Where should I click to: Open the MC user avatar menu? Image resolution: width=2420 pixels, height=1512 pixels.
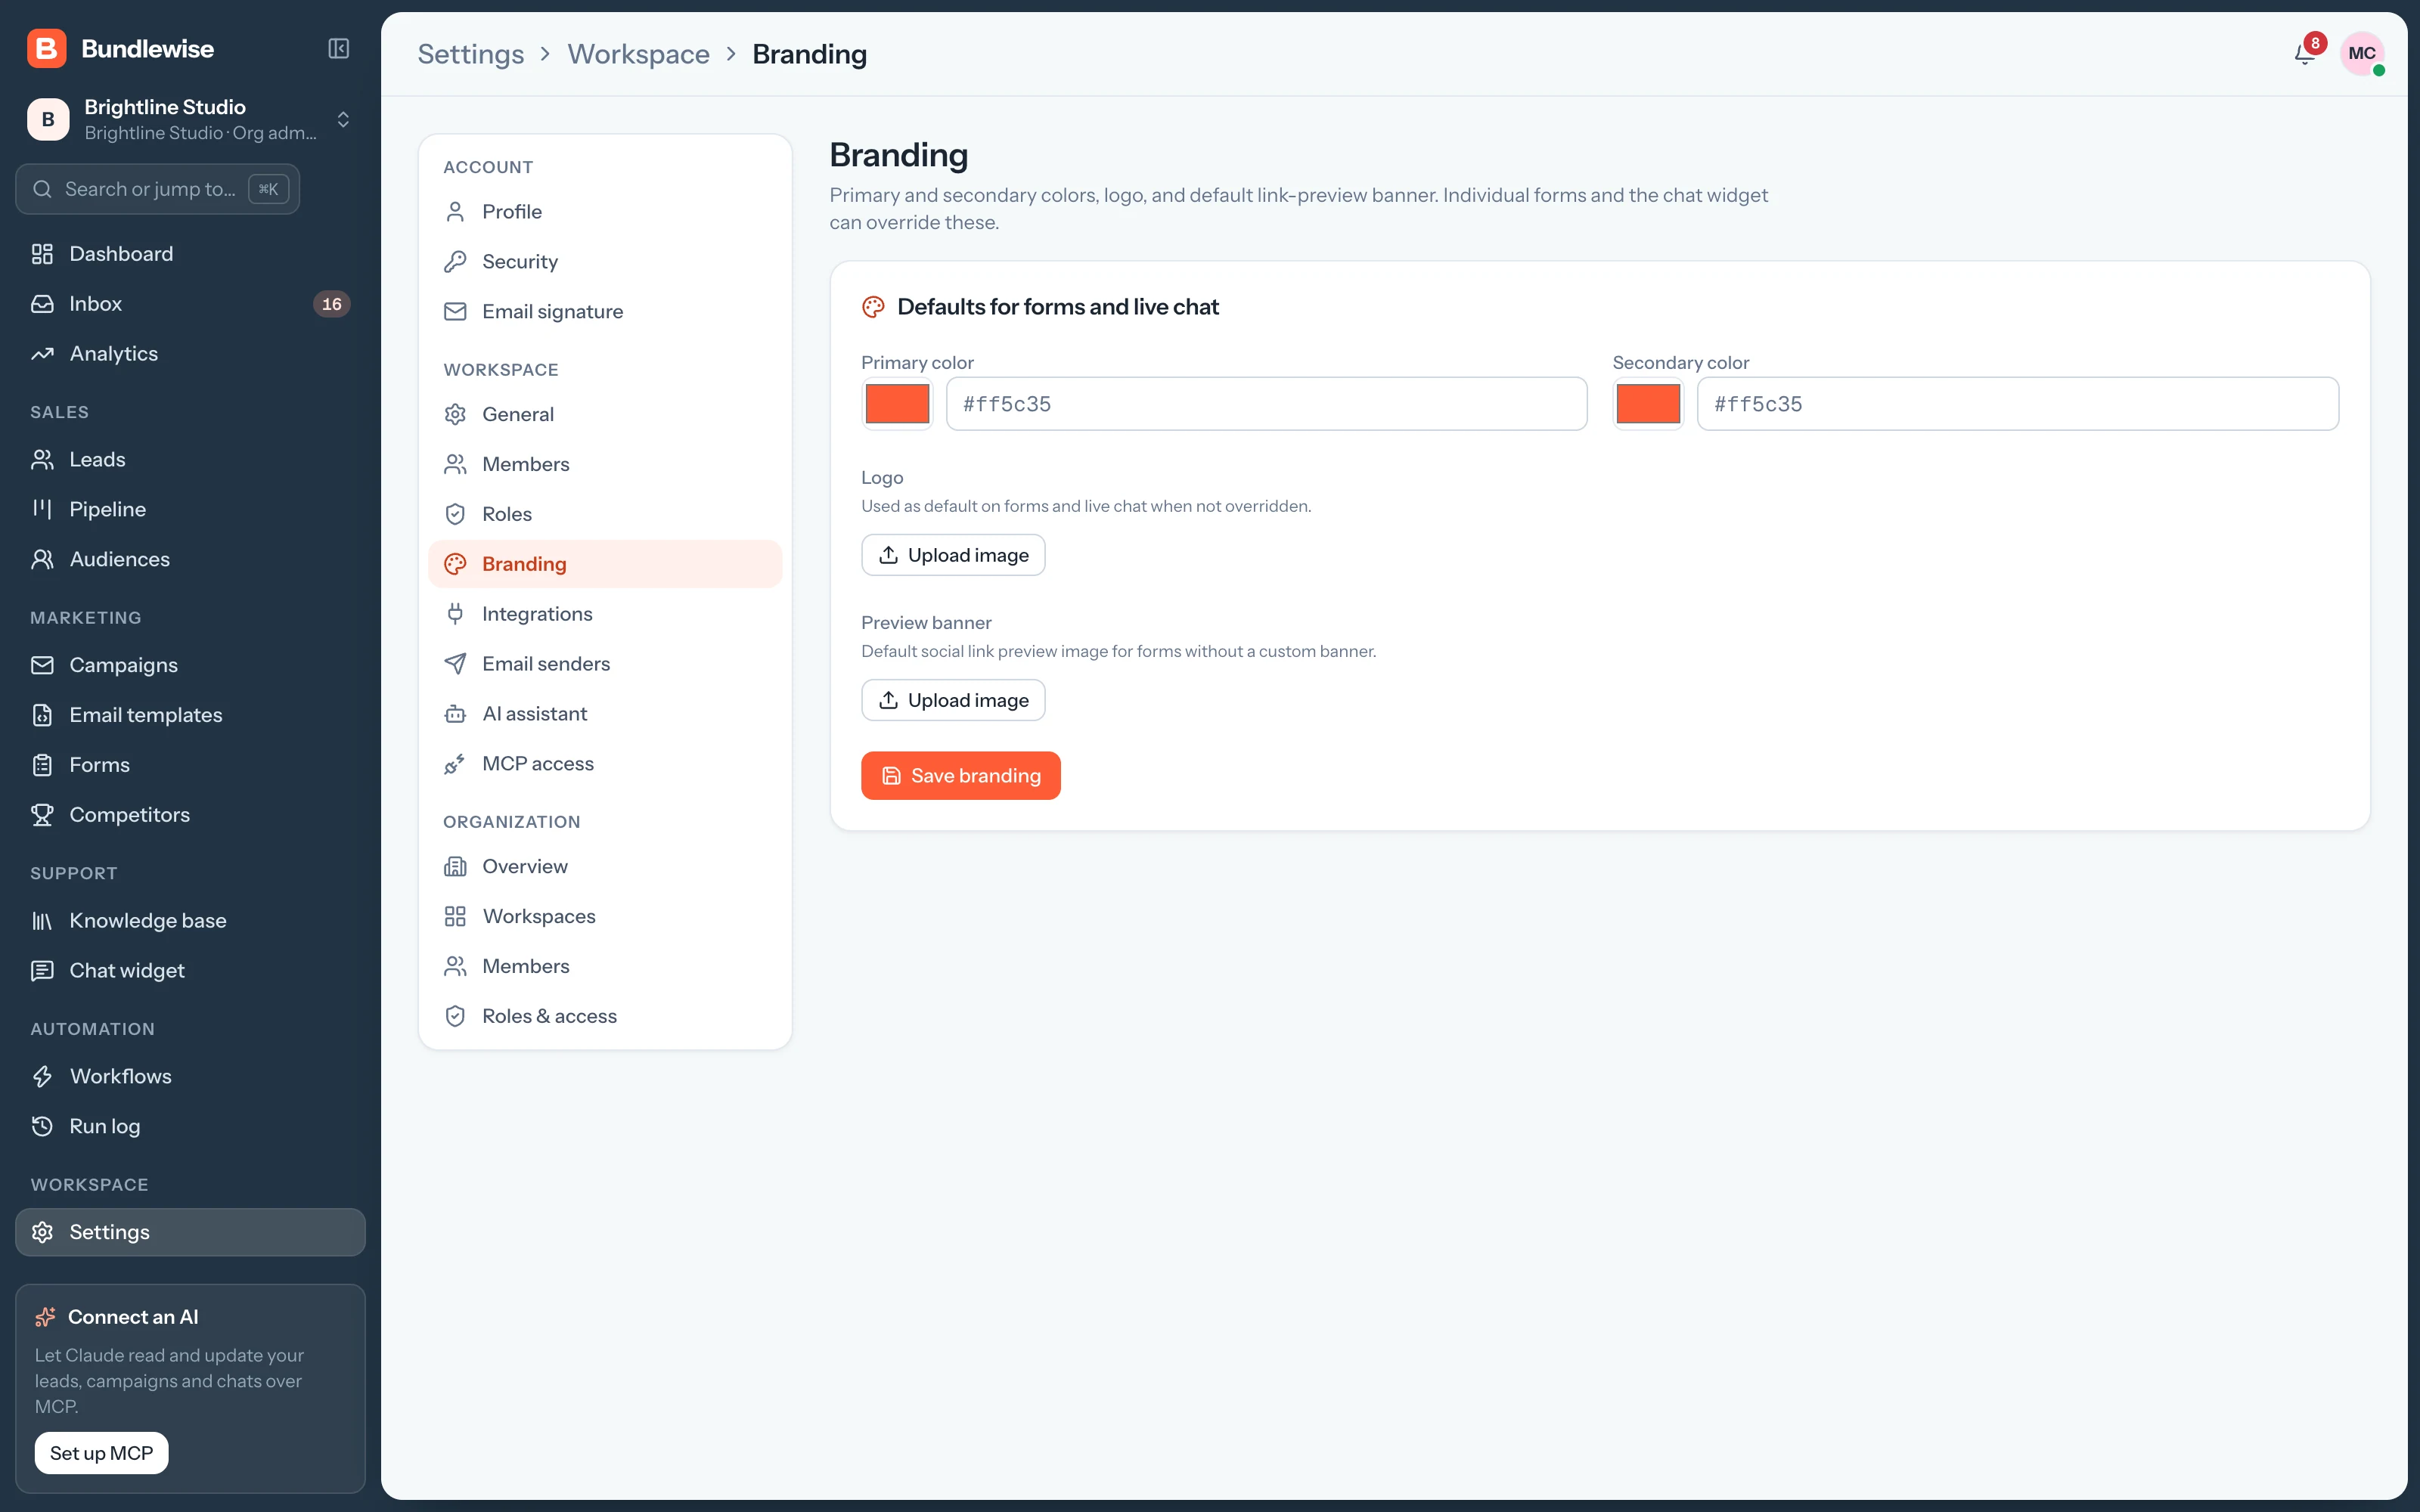pos(2362,53)
